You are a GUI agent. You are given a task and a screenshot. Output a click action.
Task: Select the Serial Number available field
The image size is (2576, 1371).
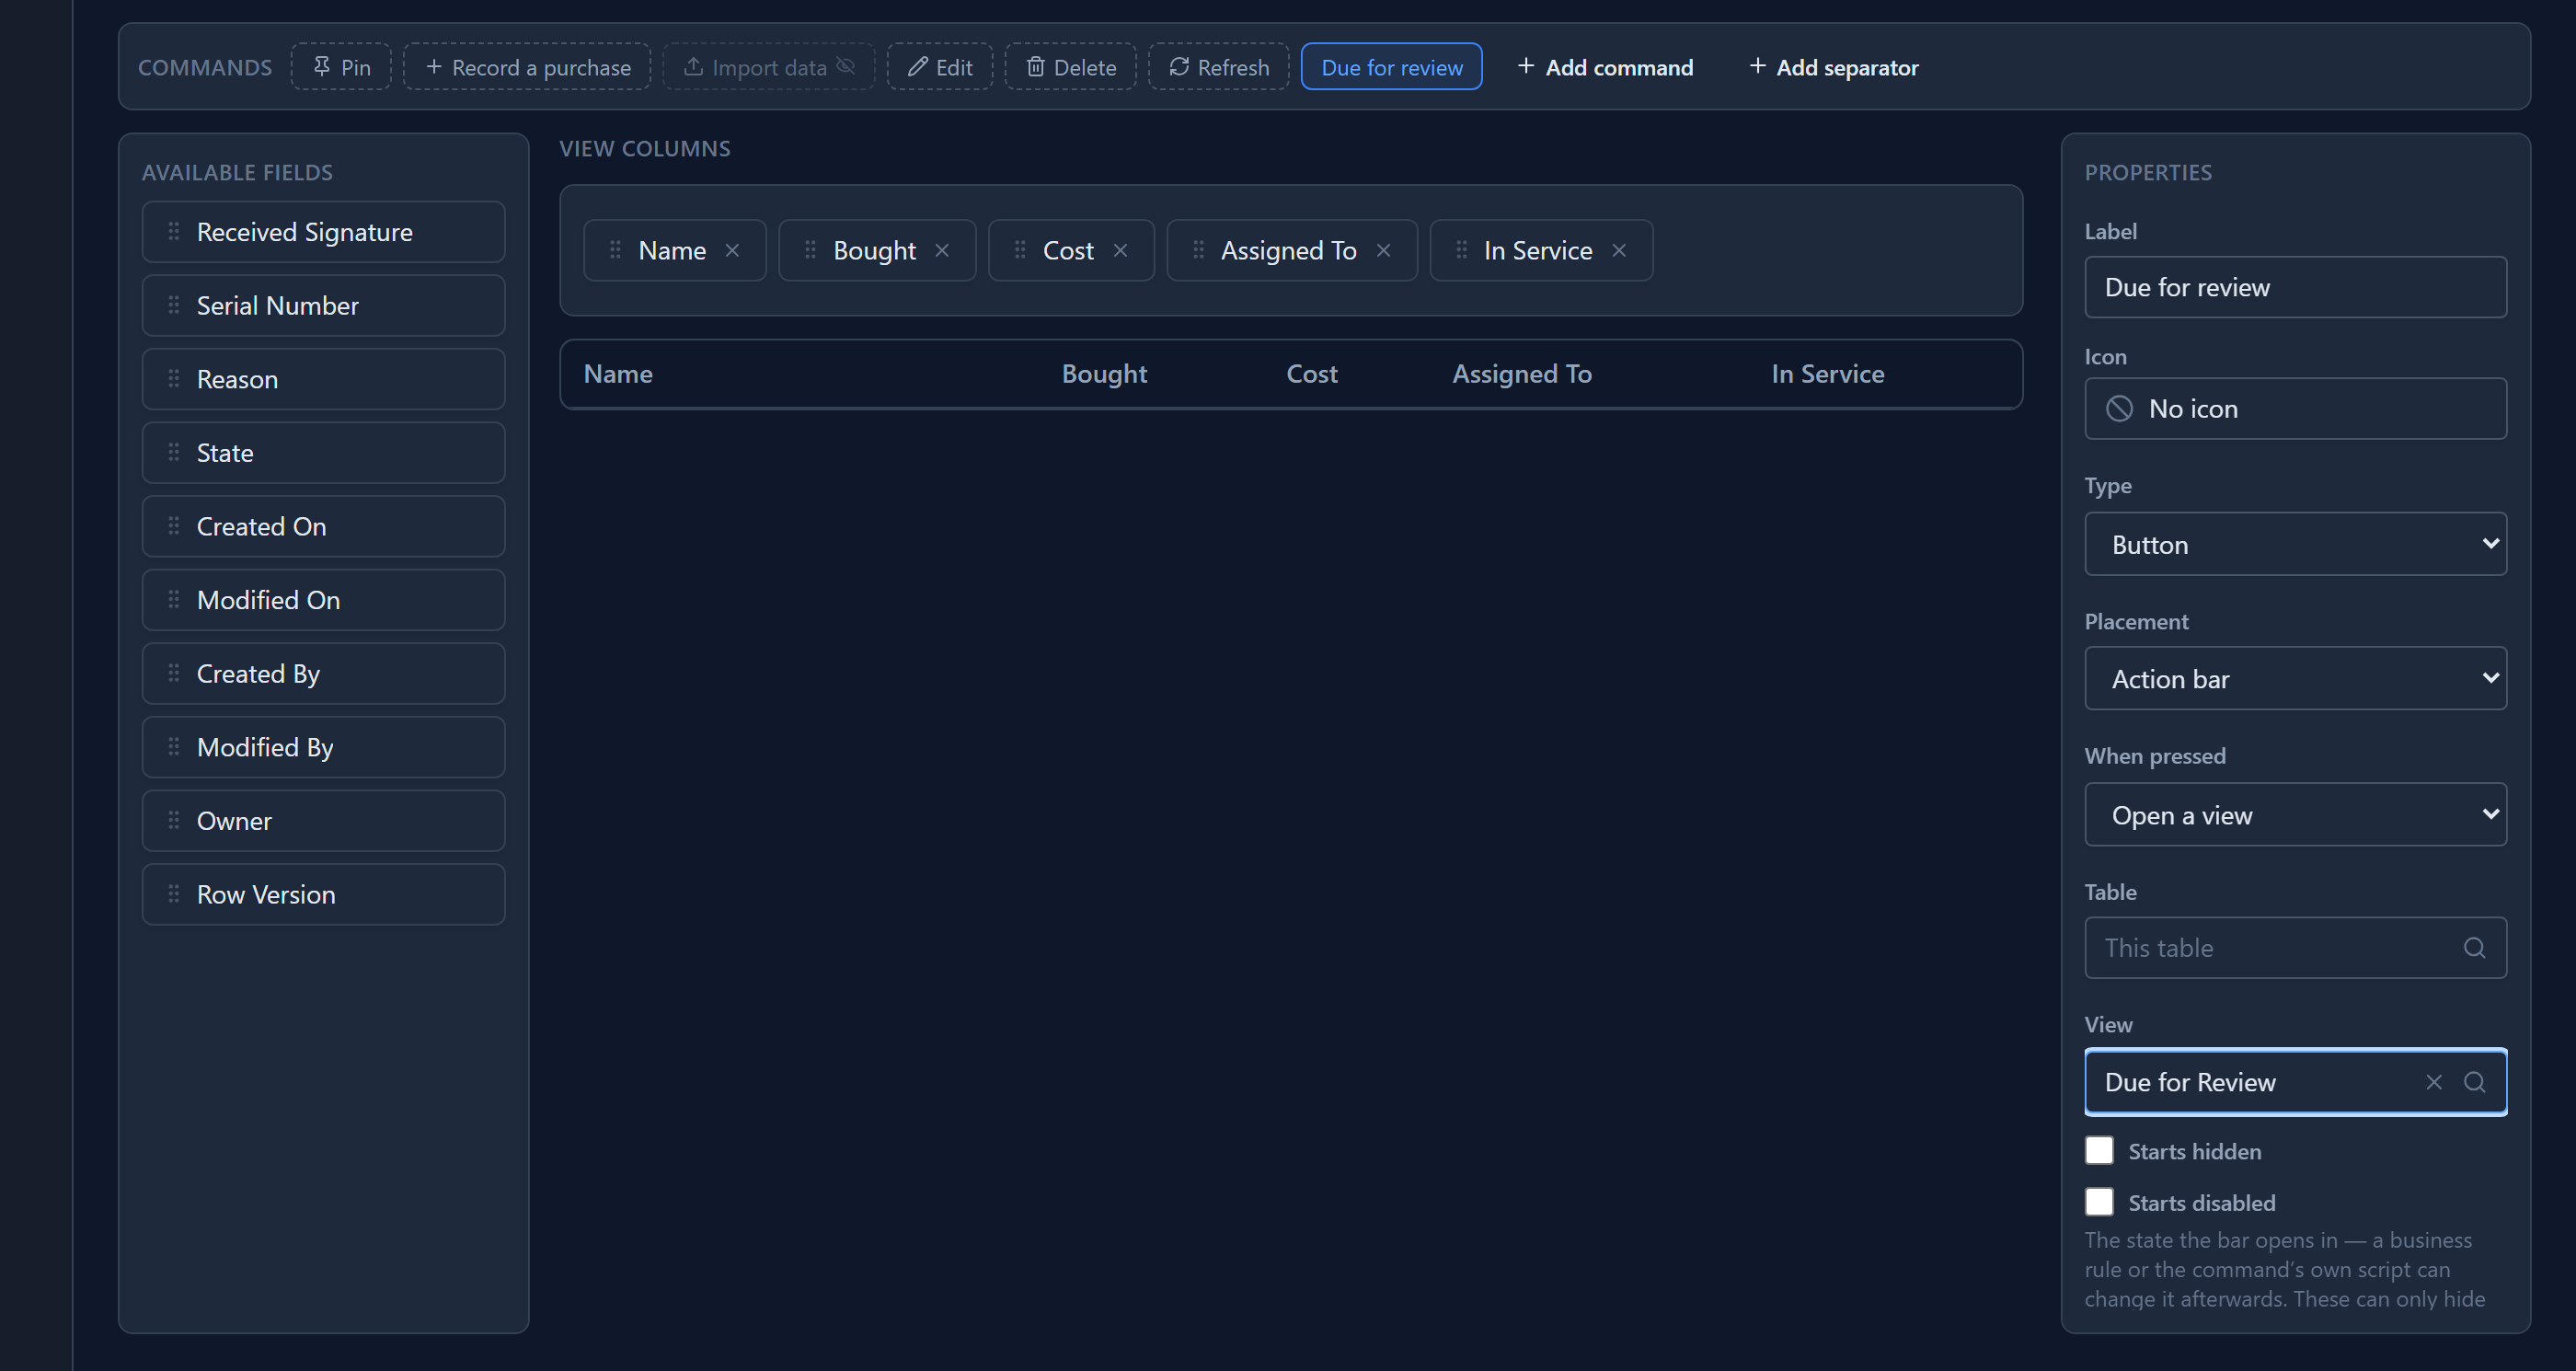(x=323, y=305)
